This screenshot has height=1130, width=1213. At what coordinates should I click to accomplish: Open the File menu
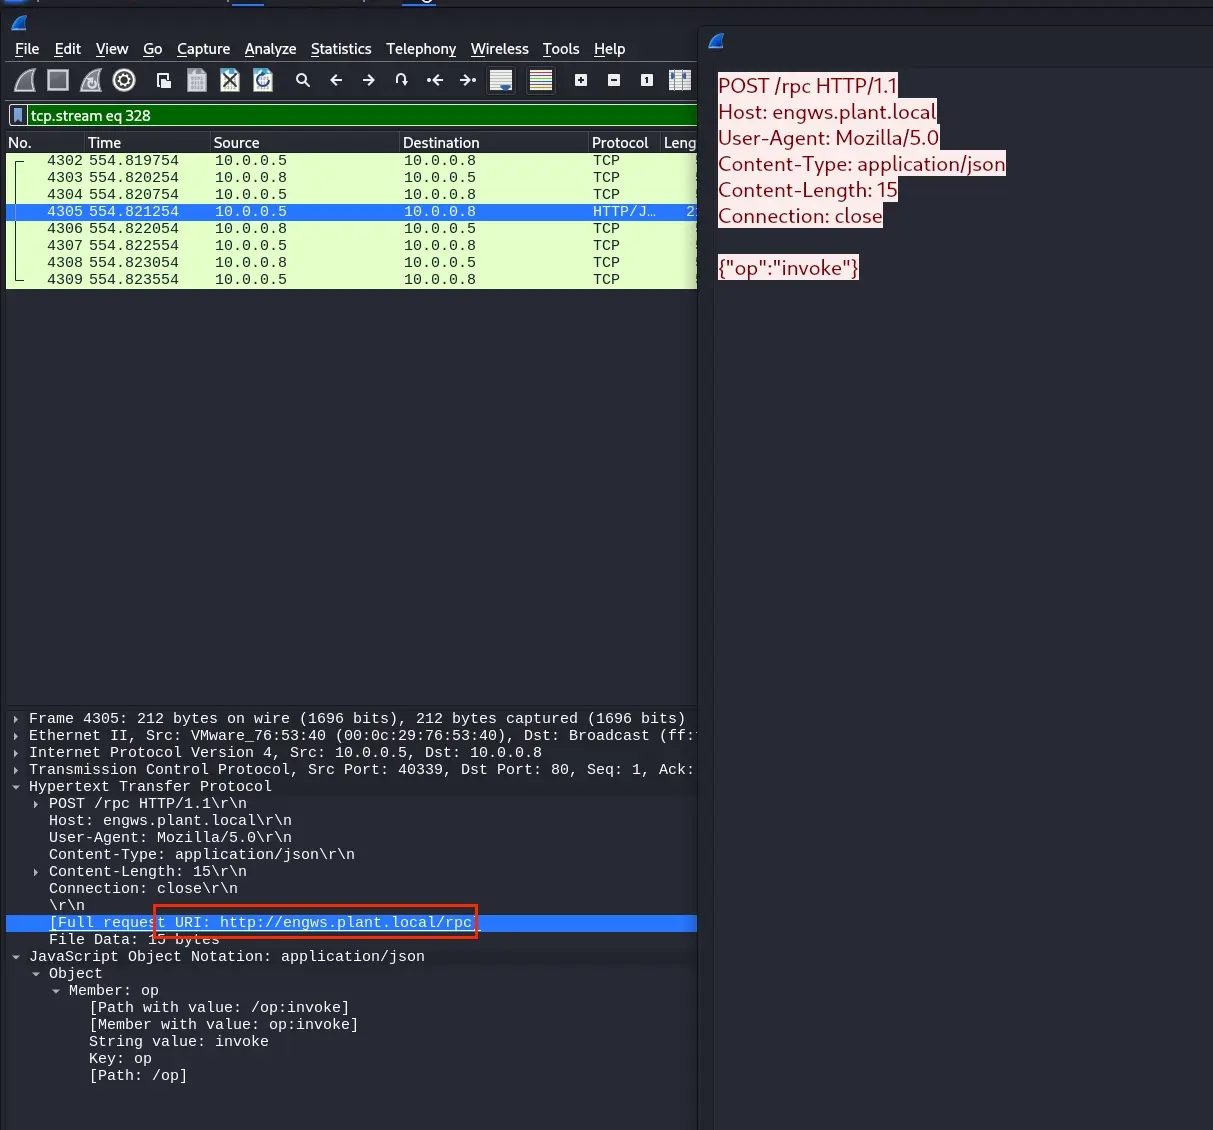point(27,49)
